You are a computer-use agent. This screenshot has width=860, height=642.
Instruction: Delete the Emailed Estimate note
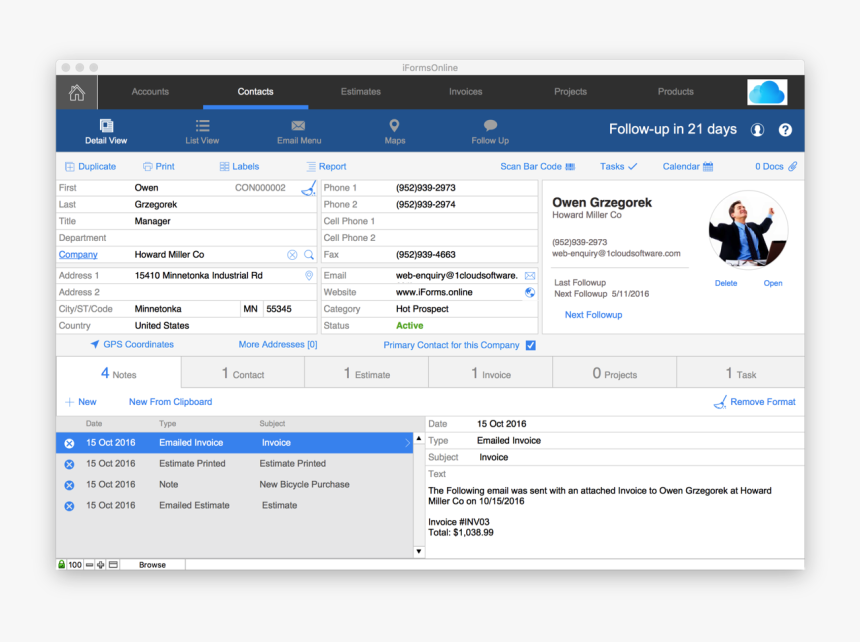[x=69, y=506]
